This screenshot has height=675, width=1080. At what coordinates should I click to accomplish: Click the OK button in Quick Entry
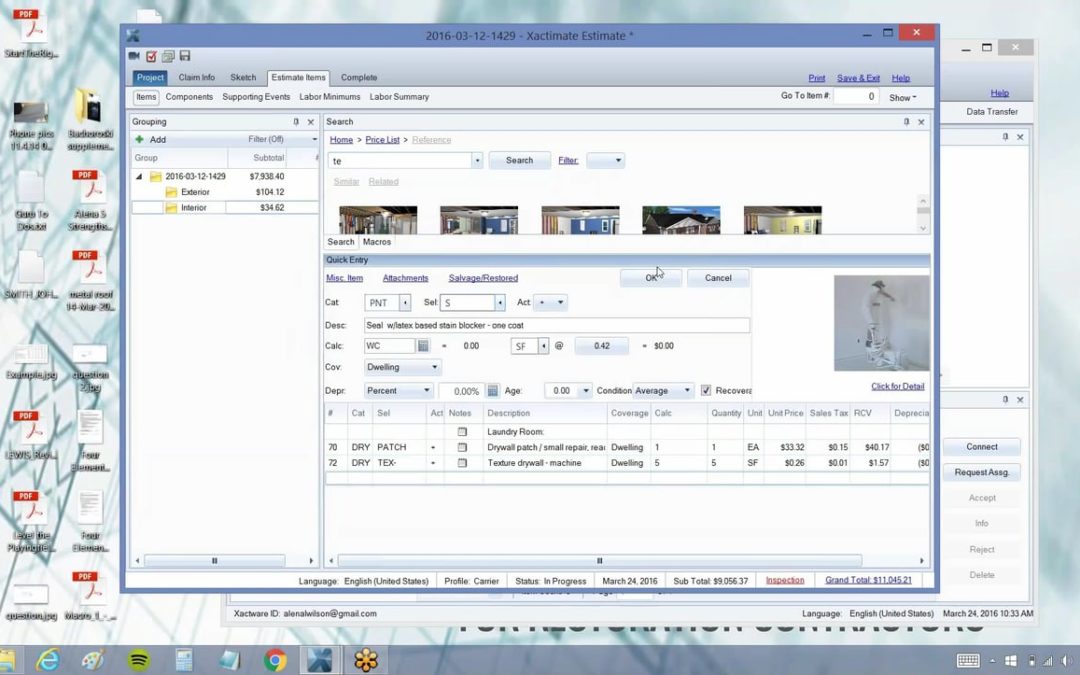coord(651,278)
